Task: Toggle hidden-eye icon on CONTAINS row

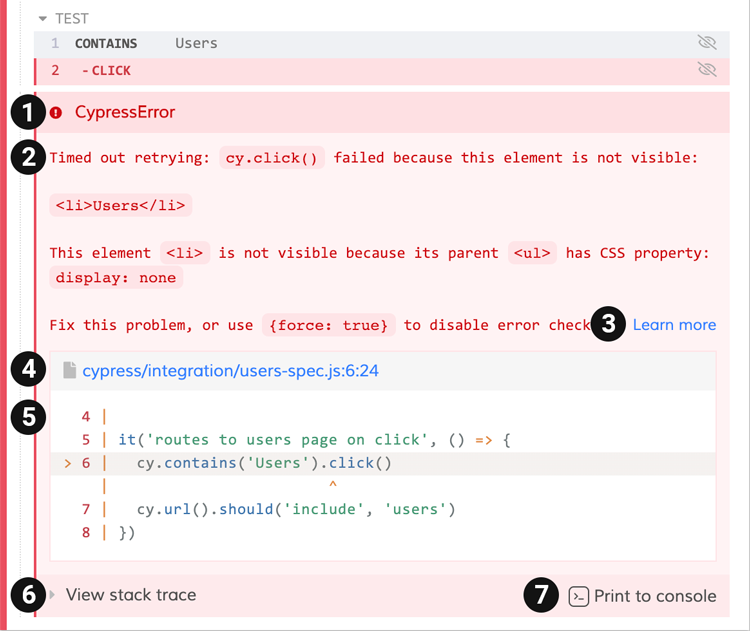Action: click(707, 43)
